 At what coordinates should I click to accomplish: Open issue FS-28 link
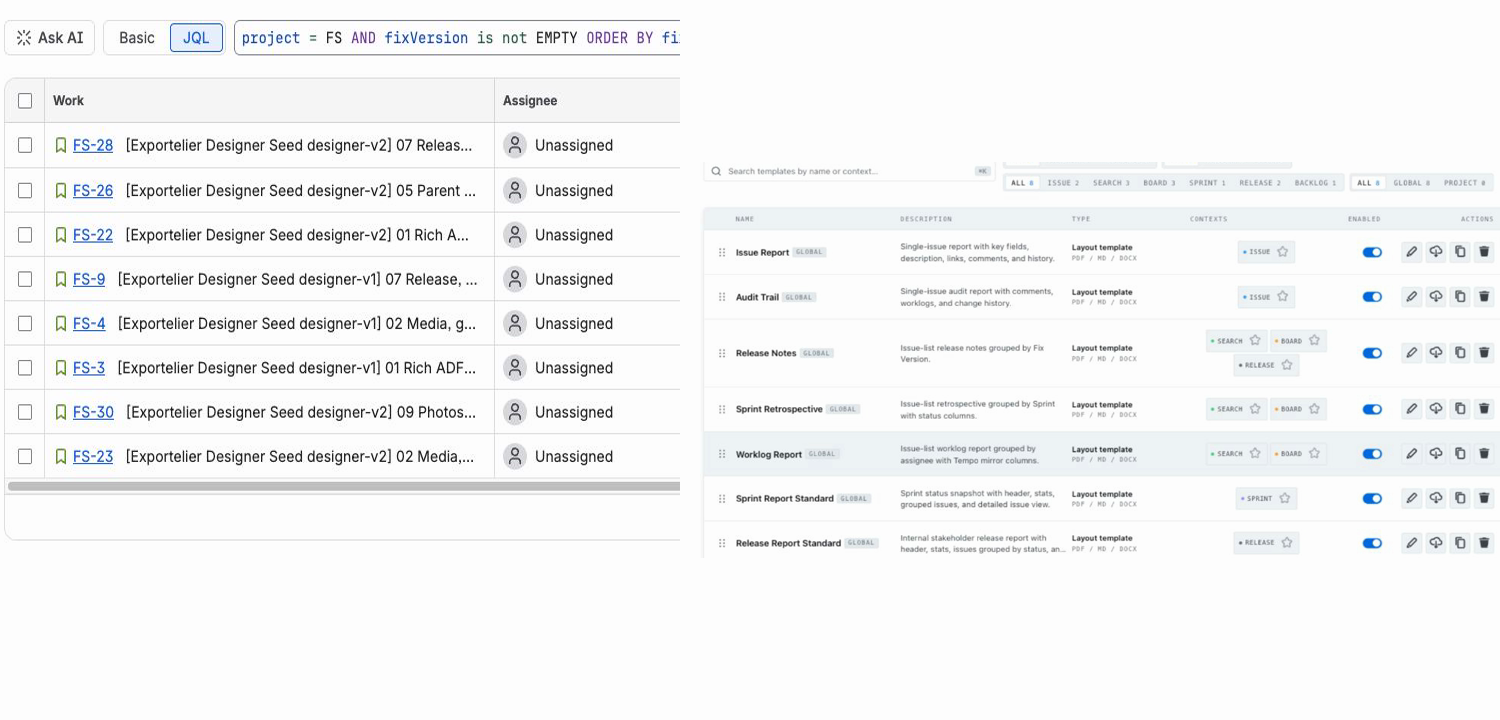click(93, 145)
